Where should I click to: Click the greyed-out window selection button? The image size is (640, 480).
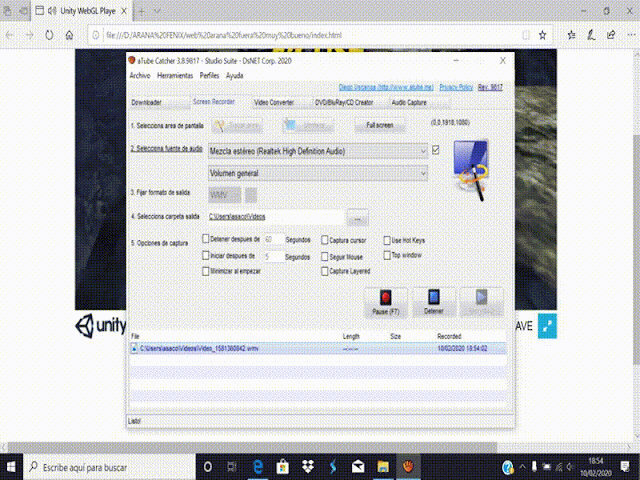[308, 125]
